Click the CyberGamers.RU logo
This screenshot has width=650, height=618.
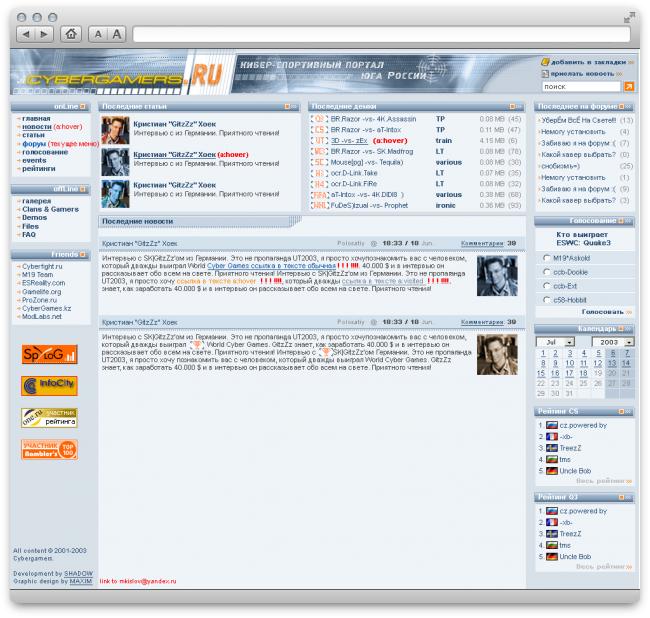124,75
